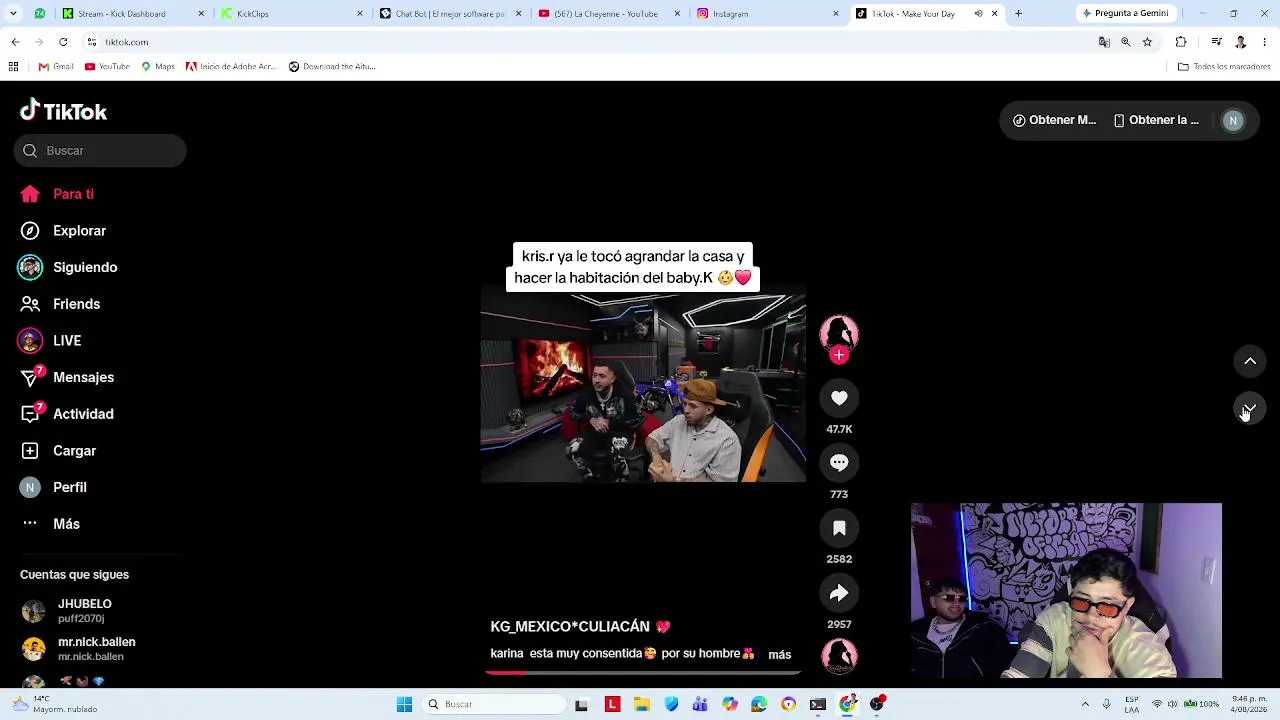Go to the next video with down chevron
Screen dimensions: 1280x720
[x=1250, y=409]
